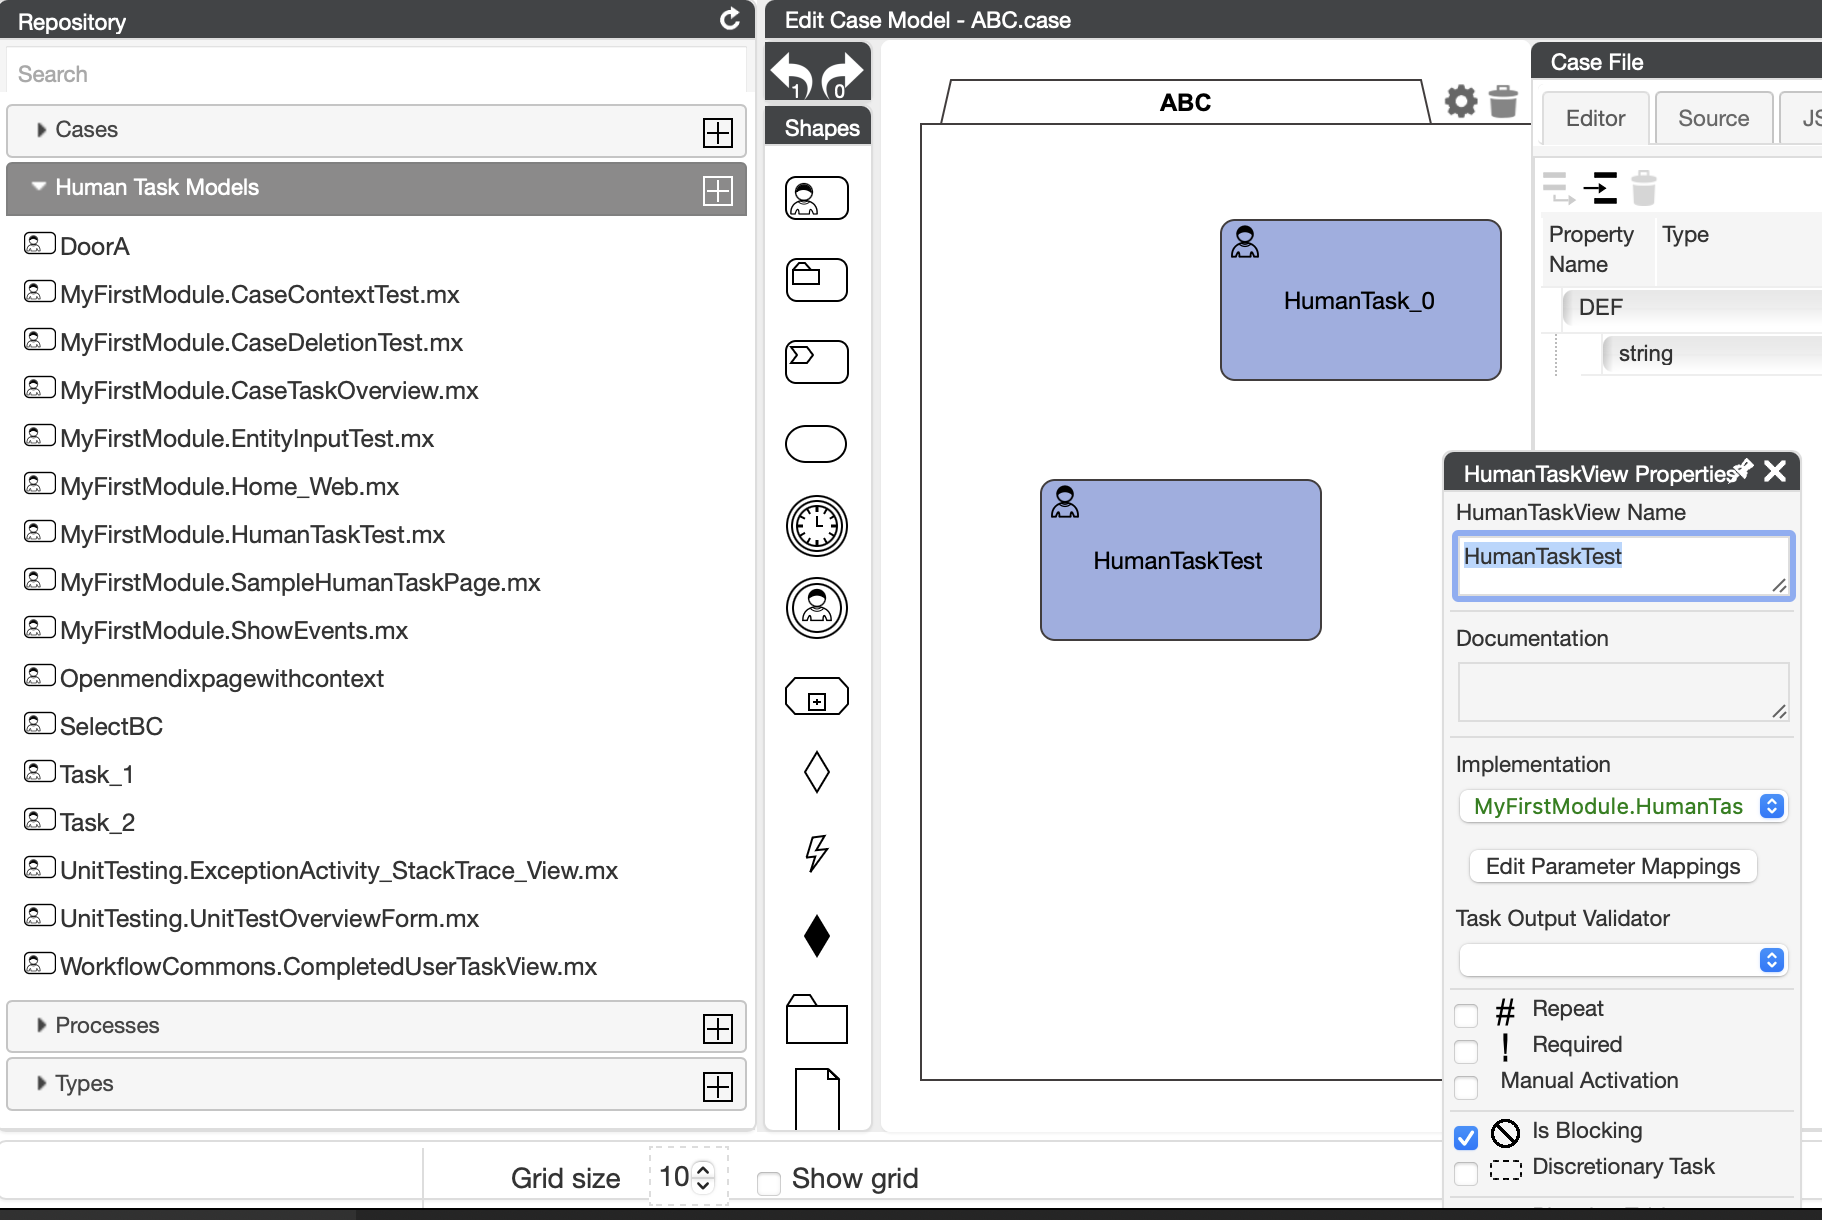Screen dimensions: 1822x1220
Task: Open the Task Output Validator dropdown
Action: click(1622, 960)
